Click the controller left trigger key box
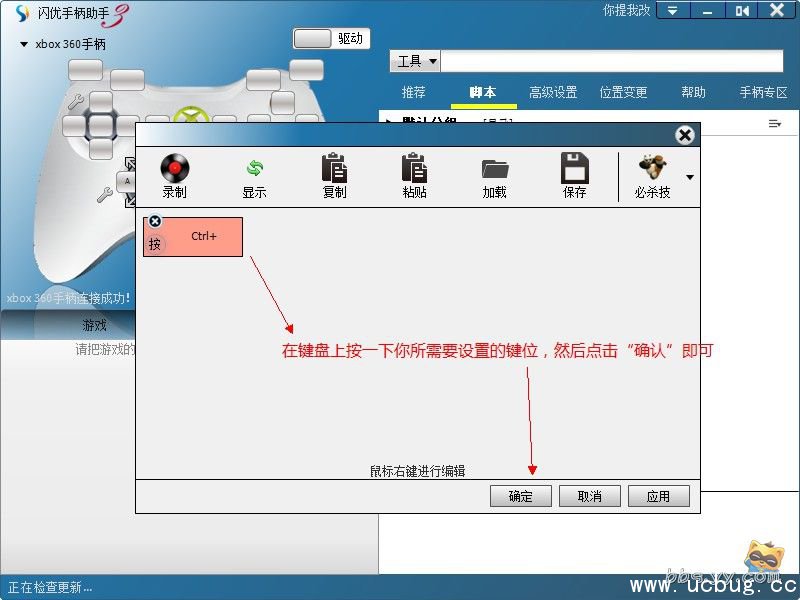This screenshot has height=600, width=800. pos(86,70)
